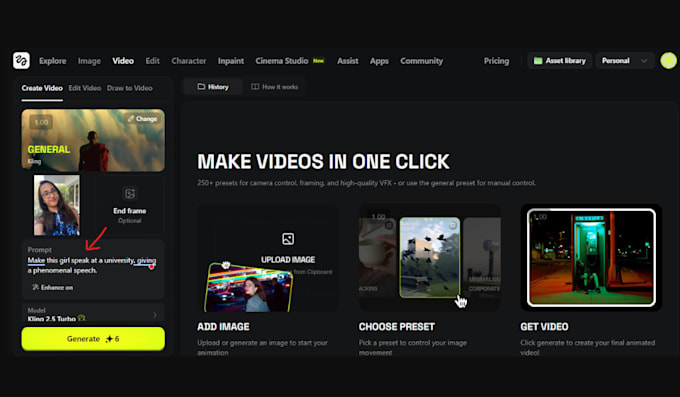Click into the Prompt text field

click(92, 265)
